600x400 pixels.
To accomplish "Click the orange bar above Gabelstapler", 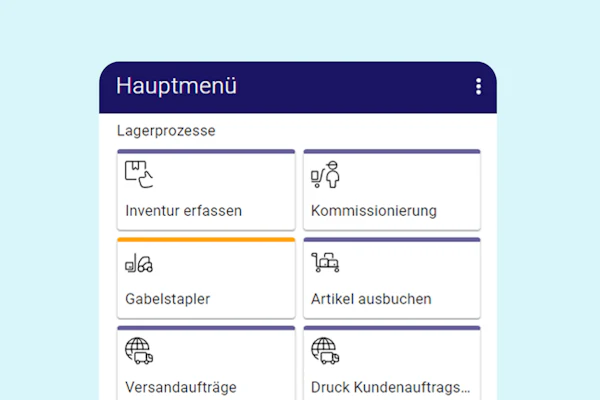I will click(206, 240).
